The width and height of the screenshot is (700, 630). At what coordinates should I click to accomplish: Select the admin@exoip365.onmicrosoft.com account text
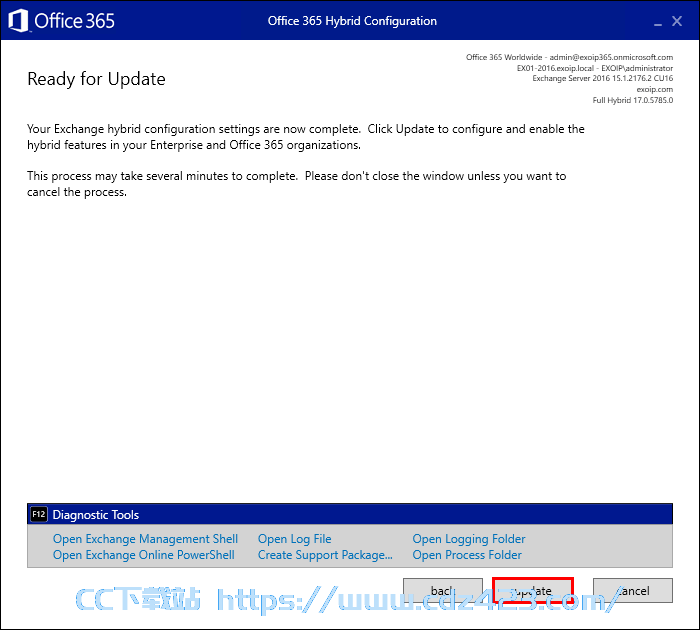click(611, 57)
